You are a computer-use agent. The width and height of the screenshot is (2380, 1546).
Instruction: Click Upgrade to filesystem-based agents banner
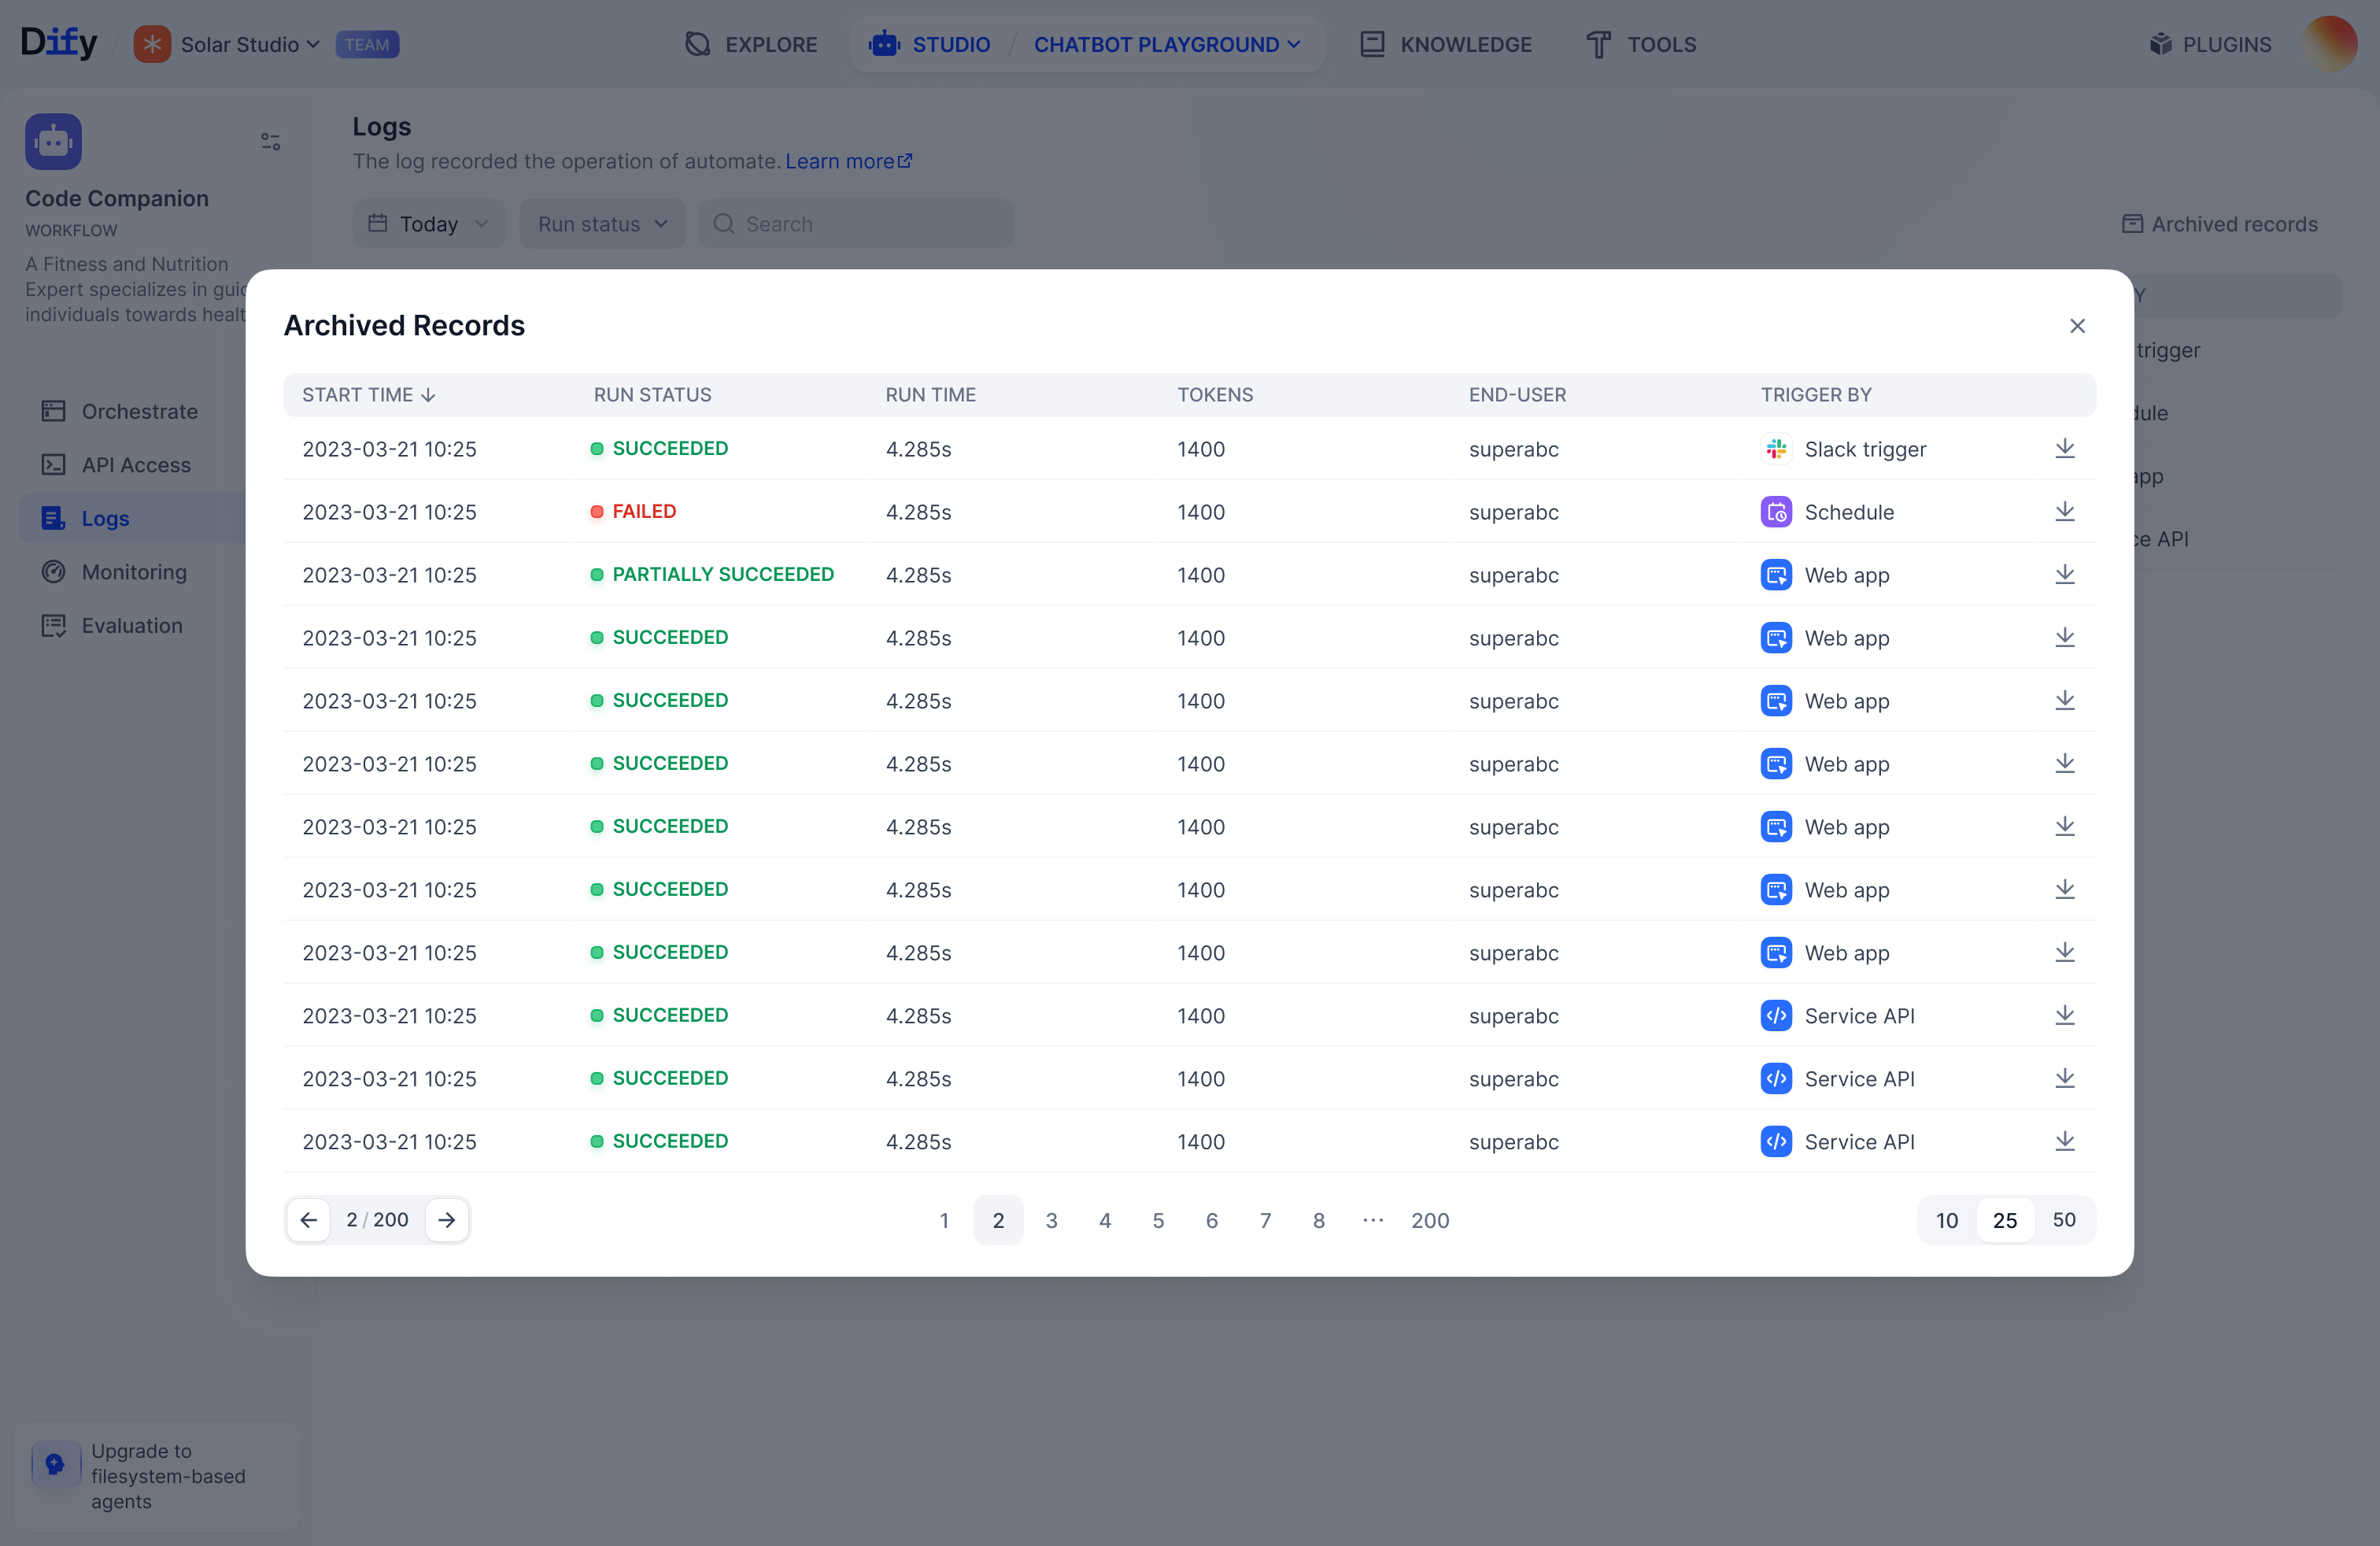[157, 1476]
